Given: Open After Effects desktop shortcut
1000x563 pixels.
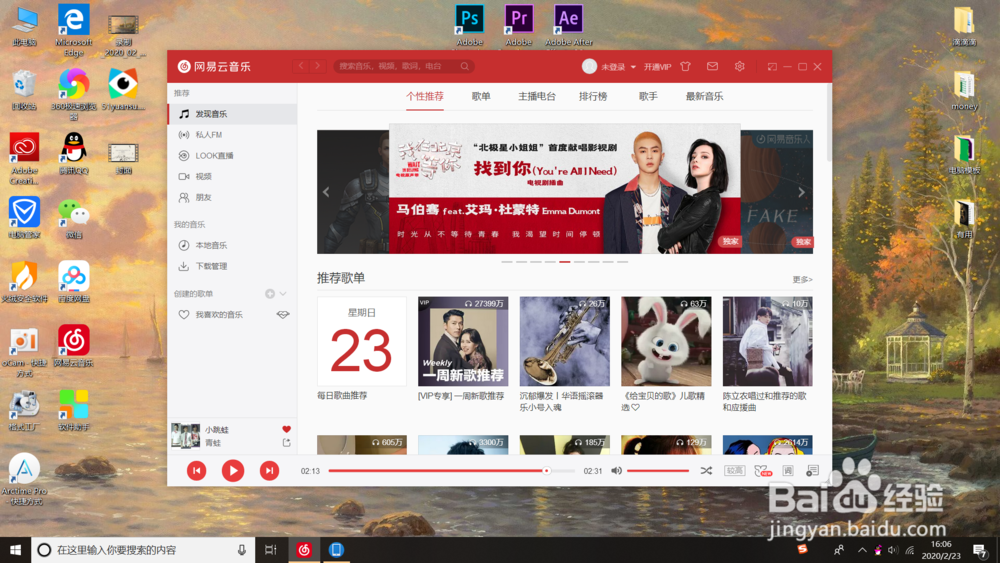Looking at the screenshot, I should pyautogui.click(x=568, y=26).
